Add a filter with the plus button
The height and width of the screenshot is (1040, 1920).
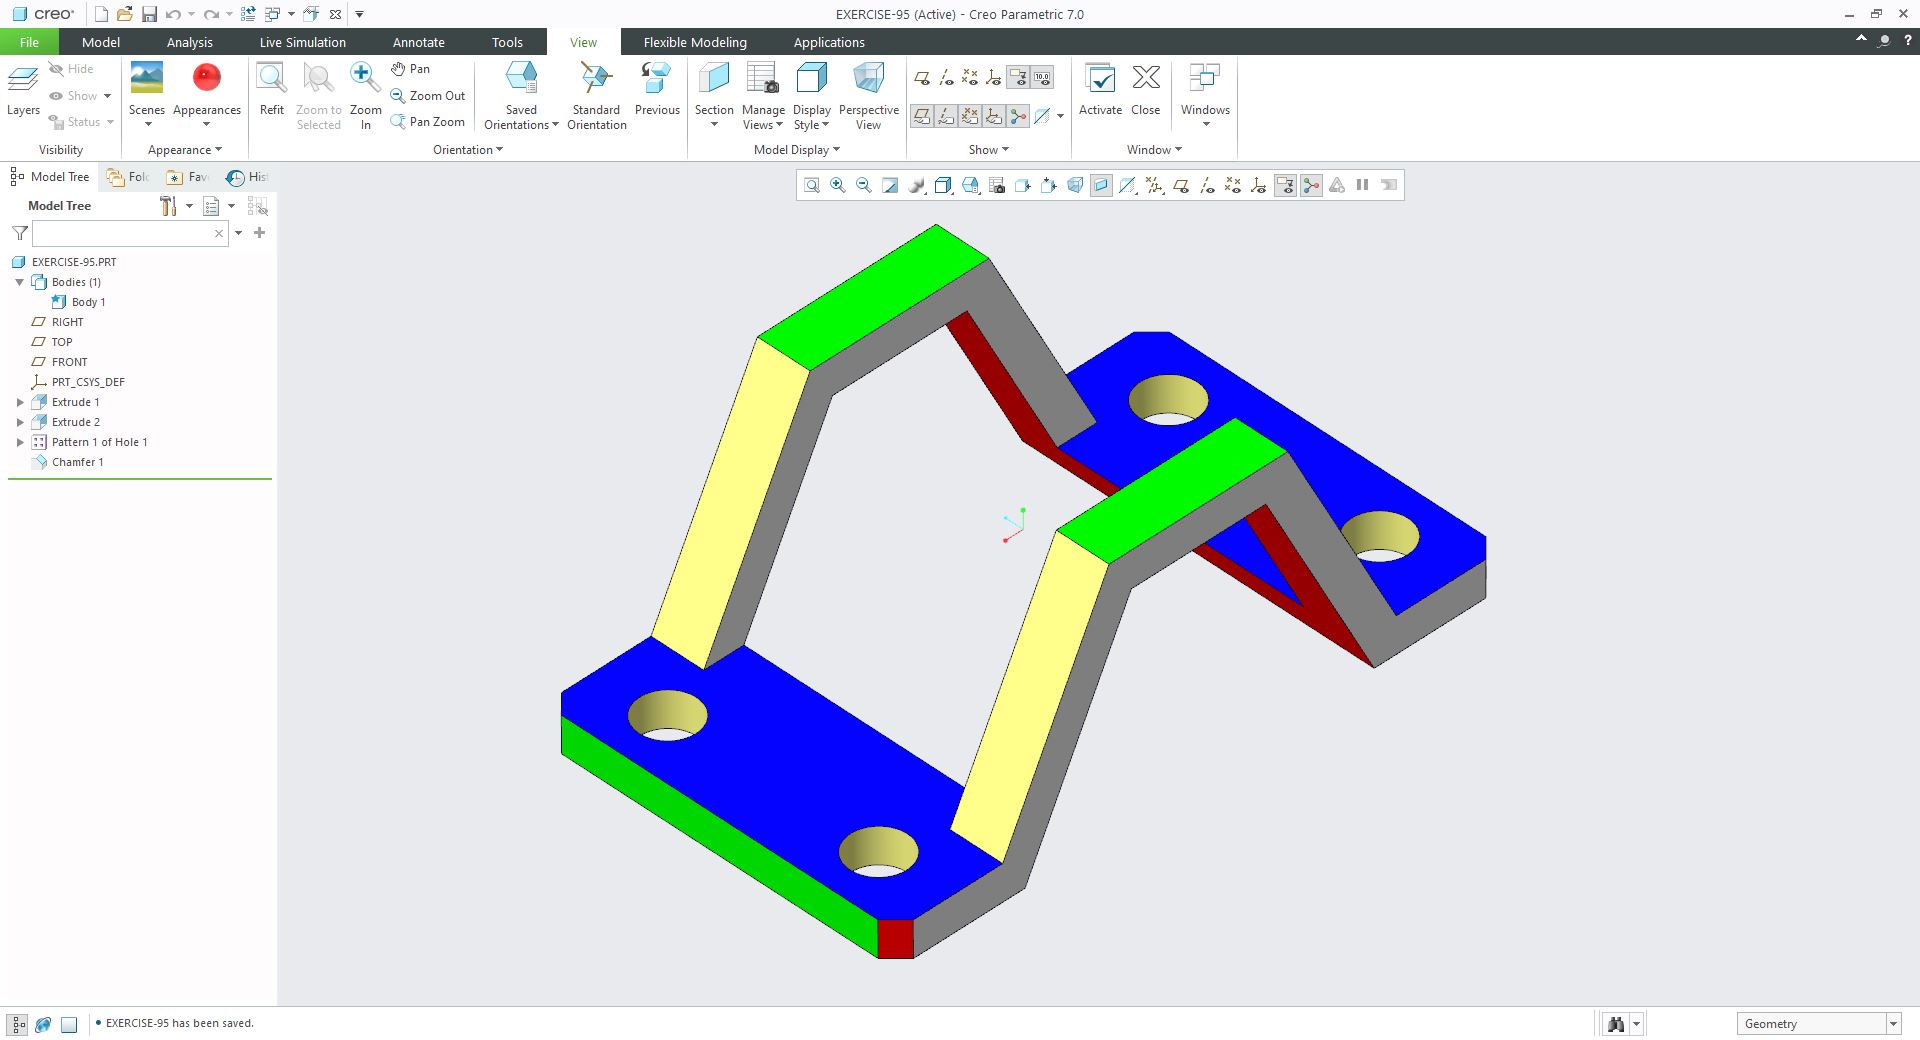(260, 233)
